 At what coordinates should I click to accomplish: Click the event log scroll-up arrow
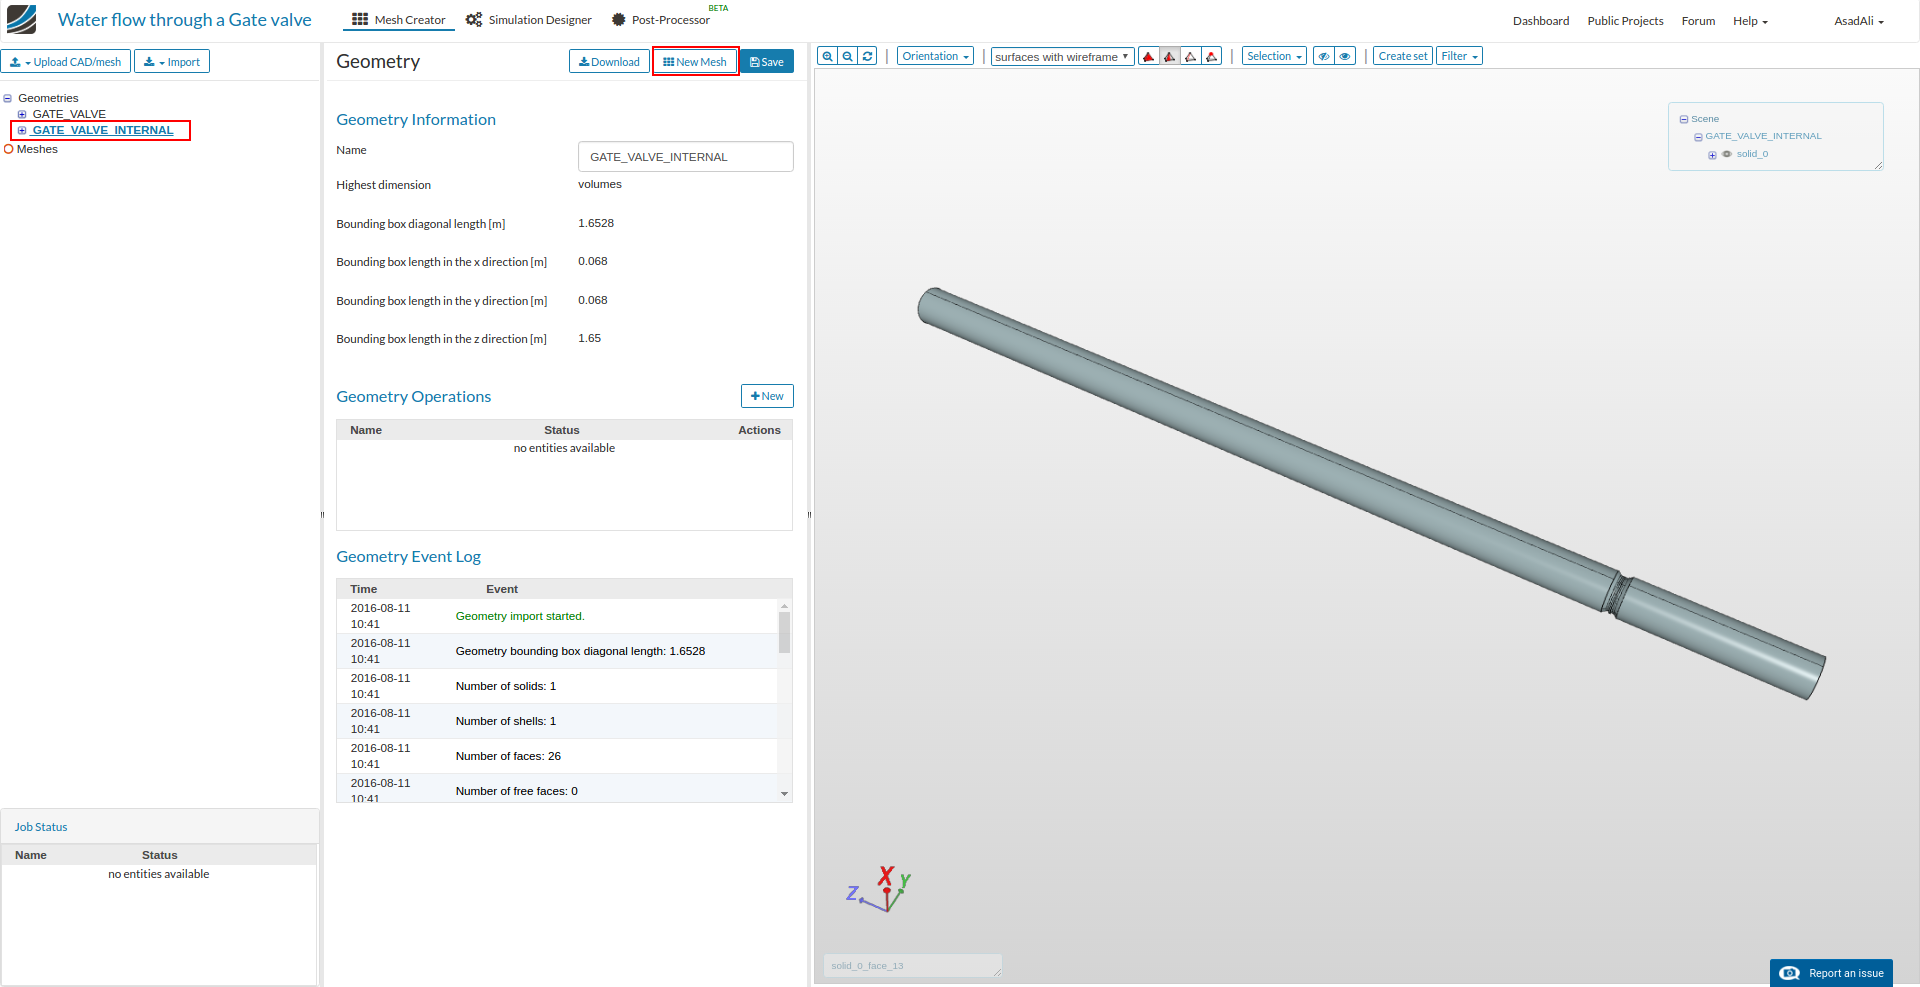tap(785, 606)
